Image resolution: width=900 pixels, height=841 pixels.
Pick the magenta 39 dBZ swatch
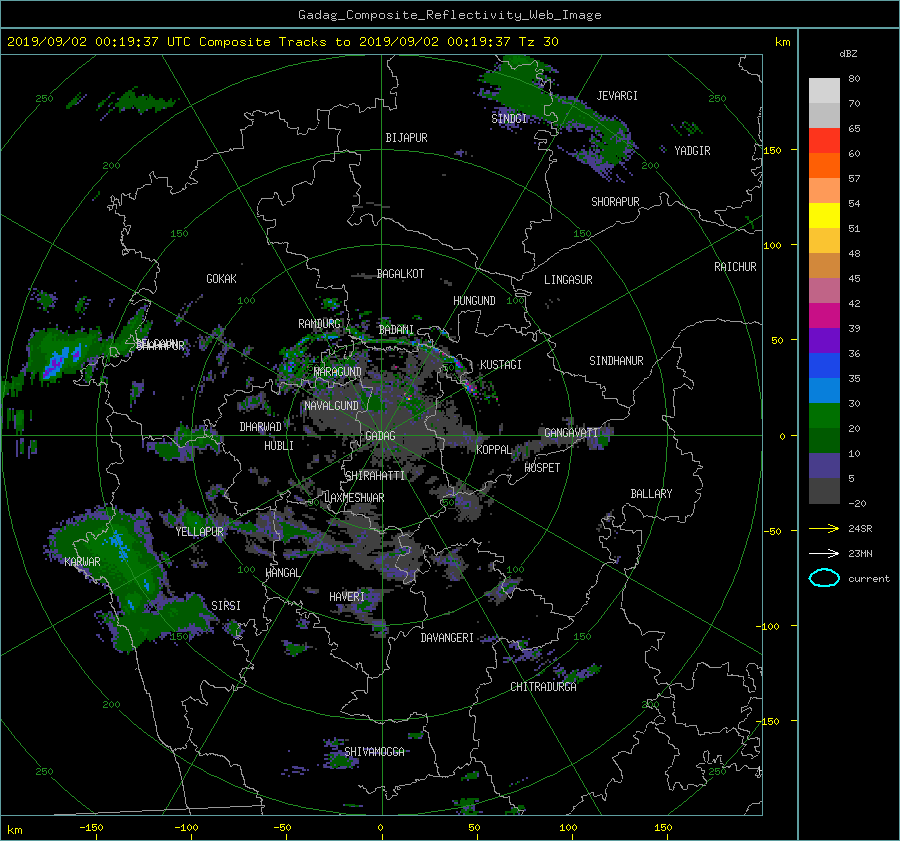click(x=824, y=315)
